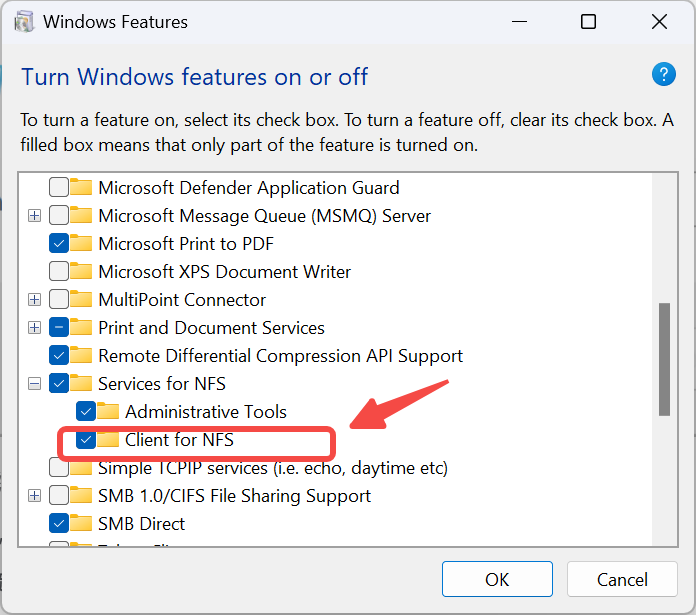The height and width of the screenshot is (615, 696).
Task: Click the Administrative Tools folder icon
Action: pyautogui.click(x=108, y=411)
